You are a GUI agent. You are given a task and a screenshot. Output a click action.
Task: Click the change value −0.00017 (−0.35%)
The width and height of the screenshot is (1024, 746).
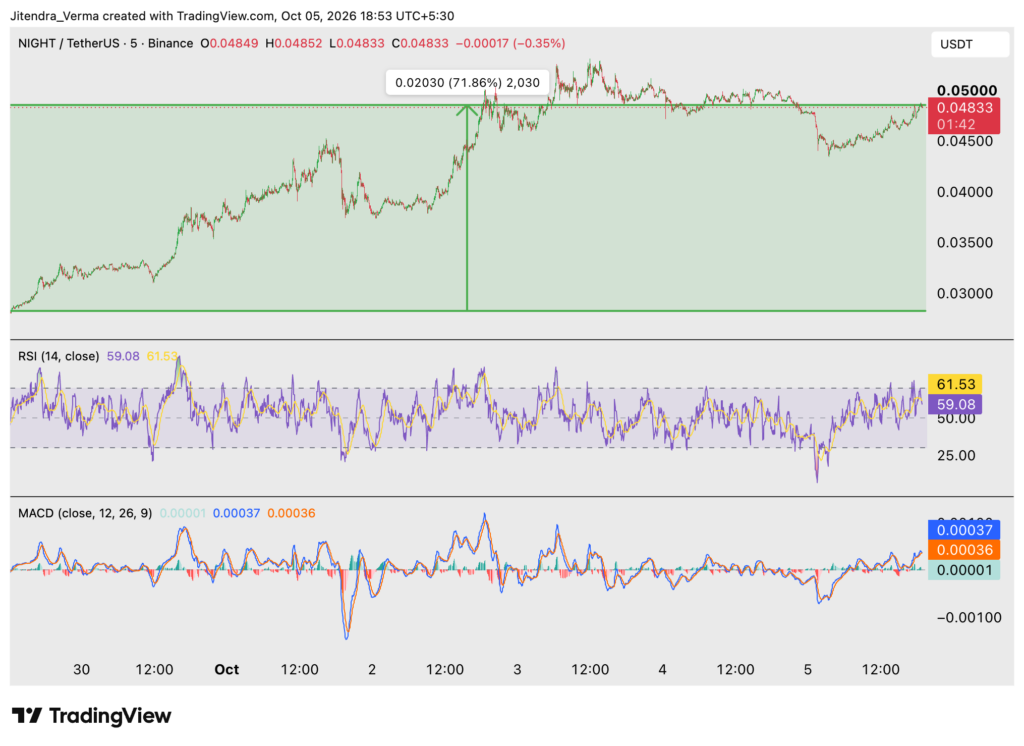click(x=510, y=43)
